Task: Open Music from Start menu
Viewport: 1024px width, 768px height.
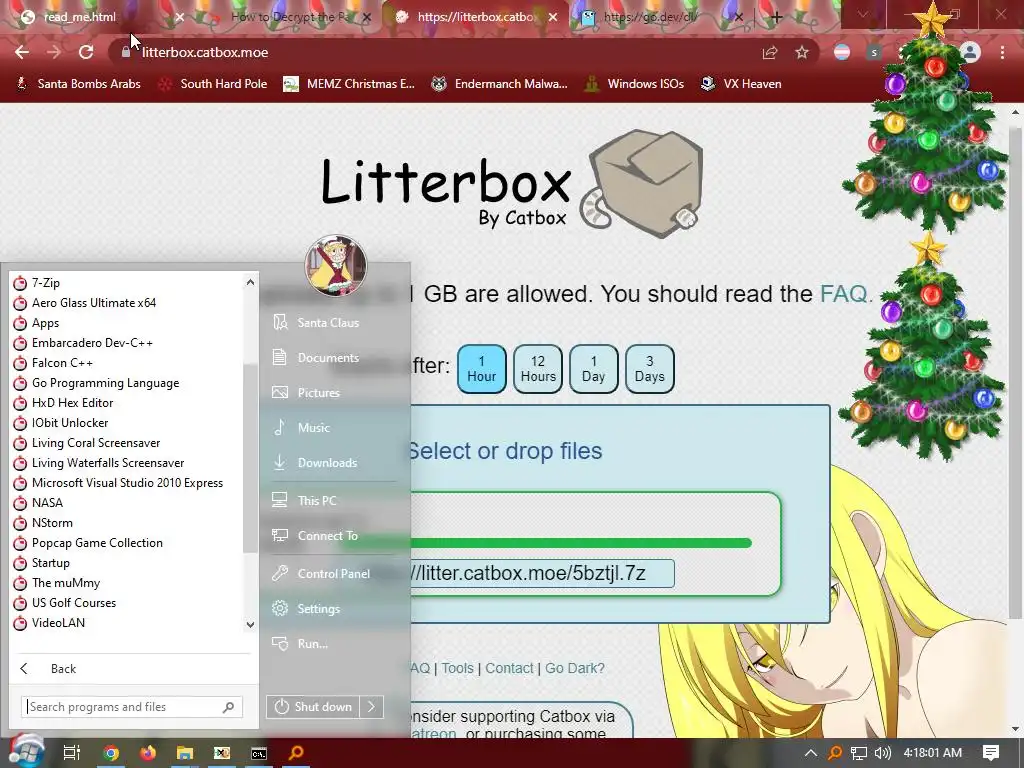Action: click(x=313, y=428)
